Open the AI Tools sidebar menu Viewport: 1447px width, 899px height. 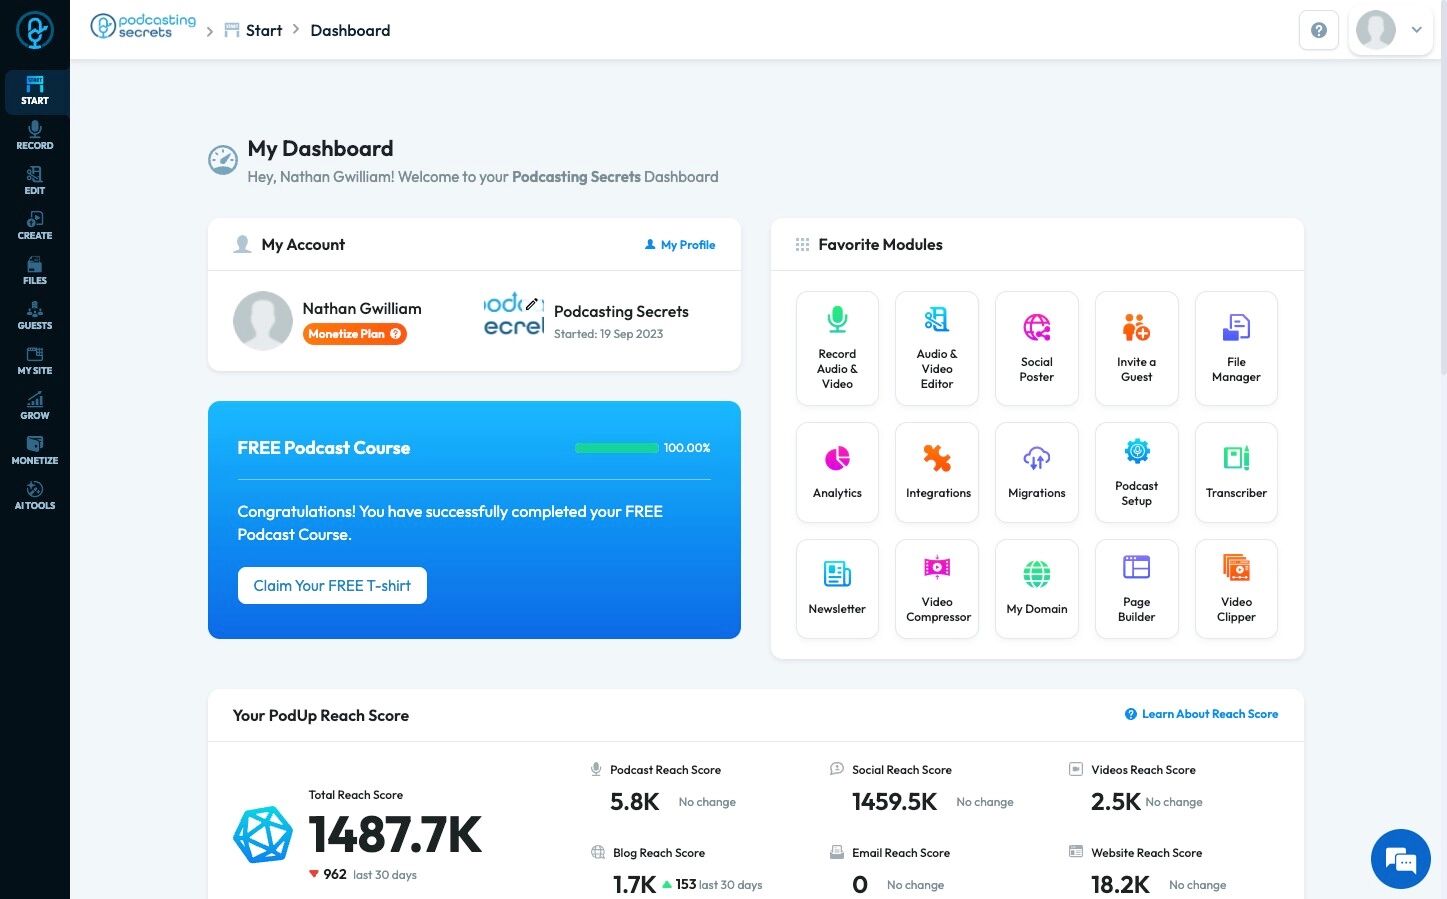click(35, 496)
